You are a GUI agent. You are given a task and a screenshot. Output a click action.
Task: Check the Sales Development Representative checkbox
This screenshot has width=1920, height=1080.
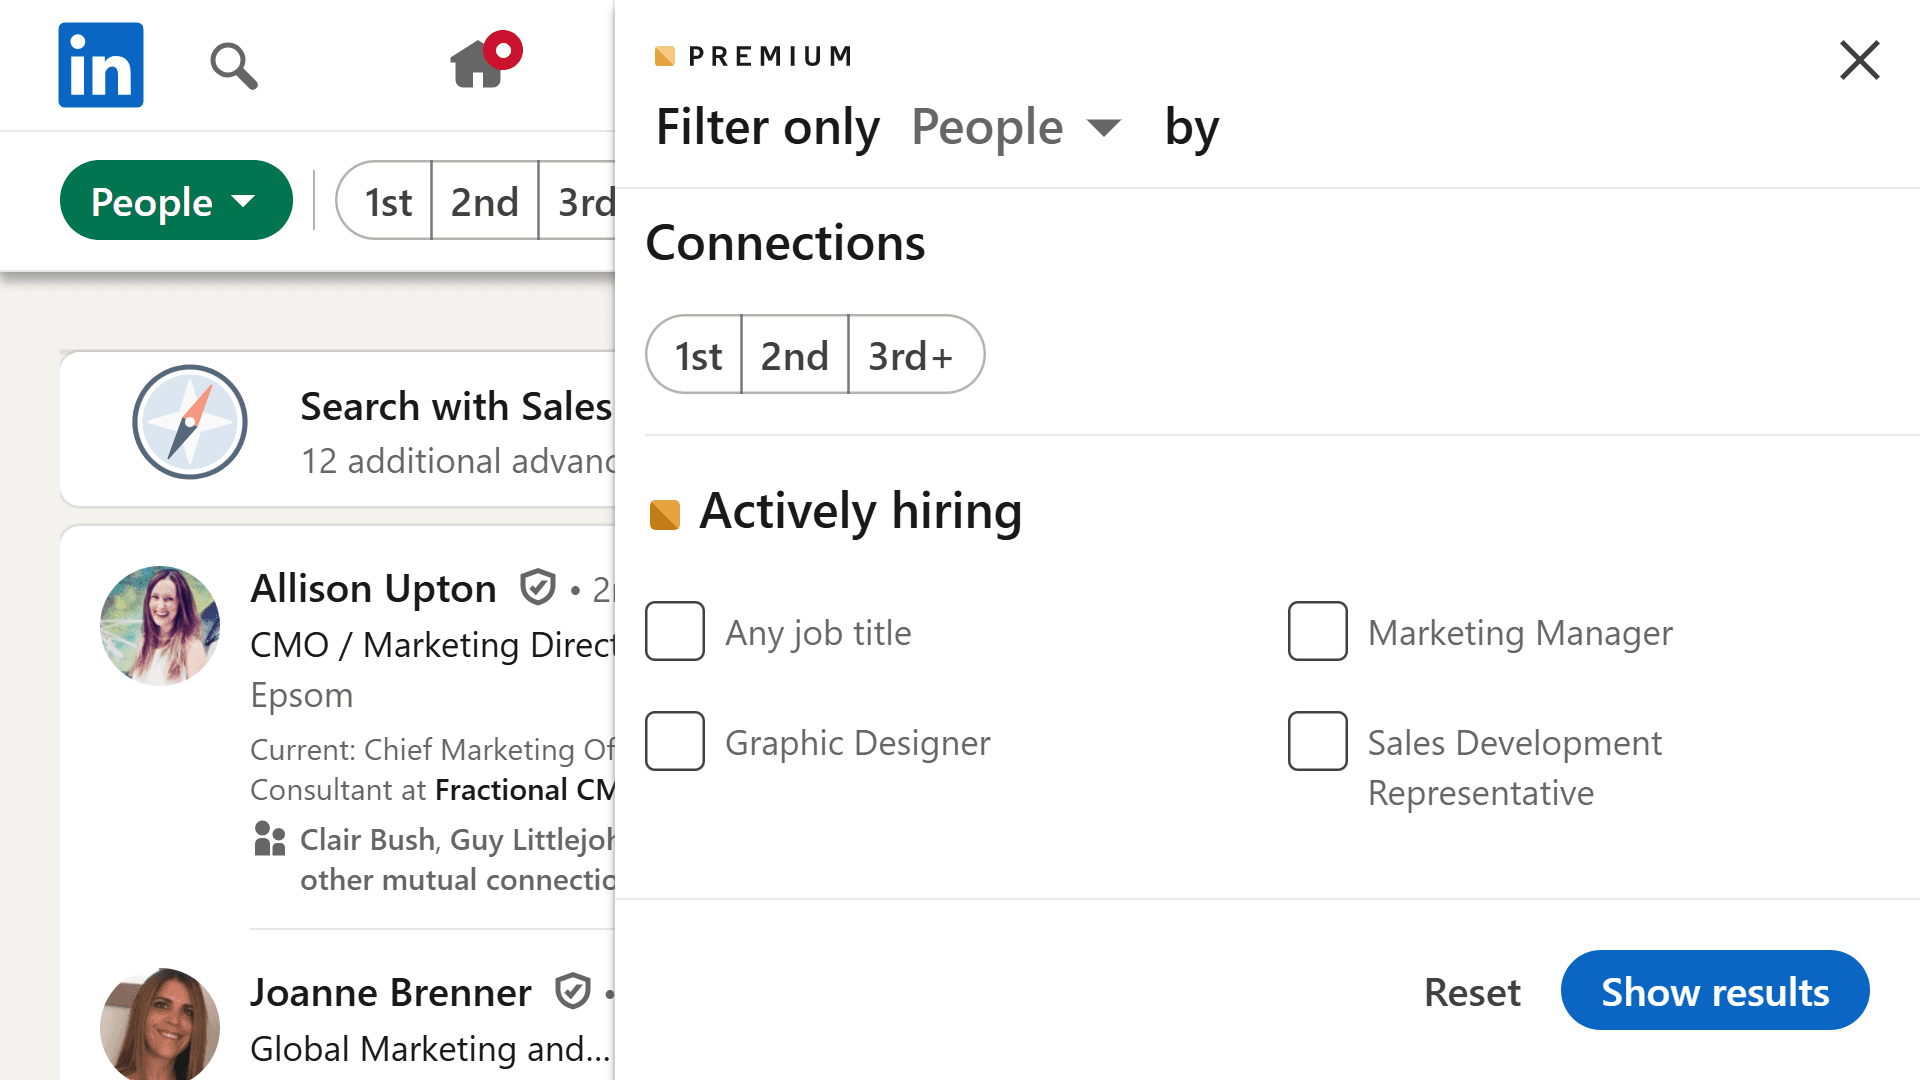(1317, 741)
